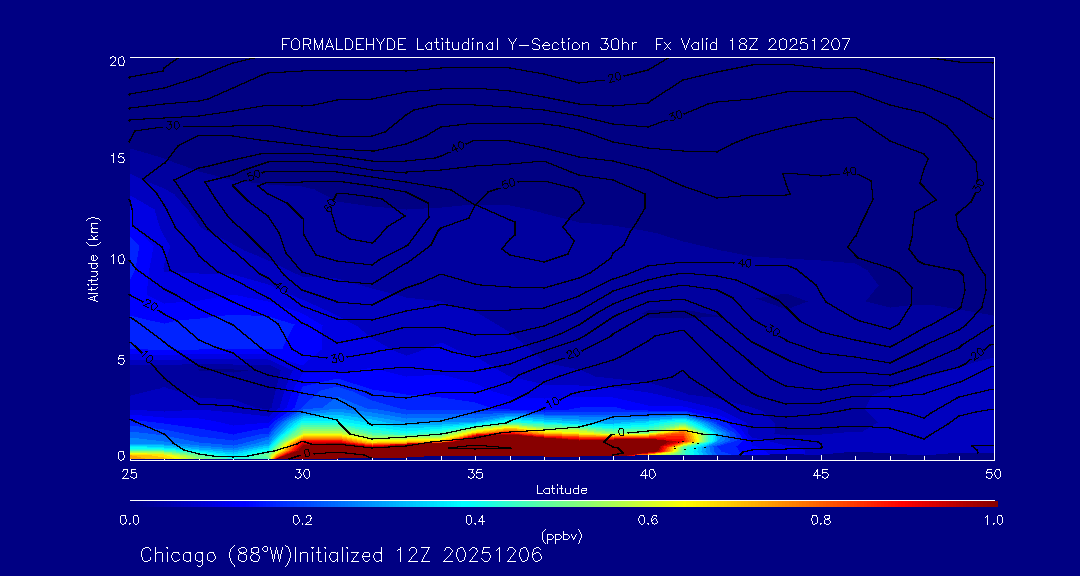Click latitude axis tick label 35
The width and height of the screenshot is (1080, 576).
[x=475, y=474]
